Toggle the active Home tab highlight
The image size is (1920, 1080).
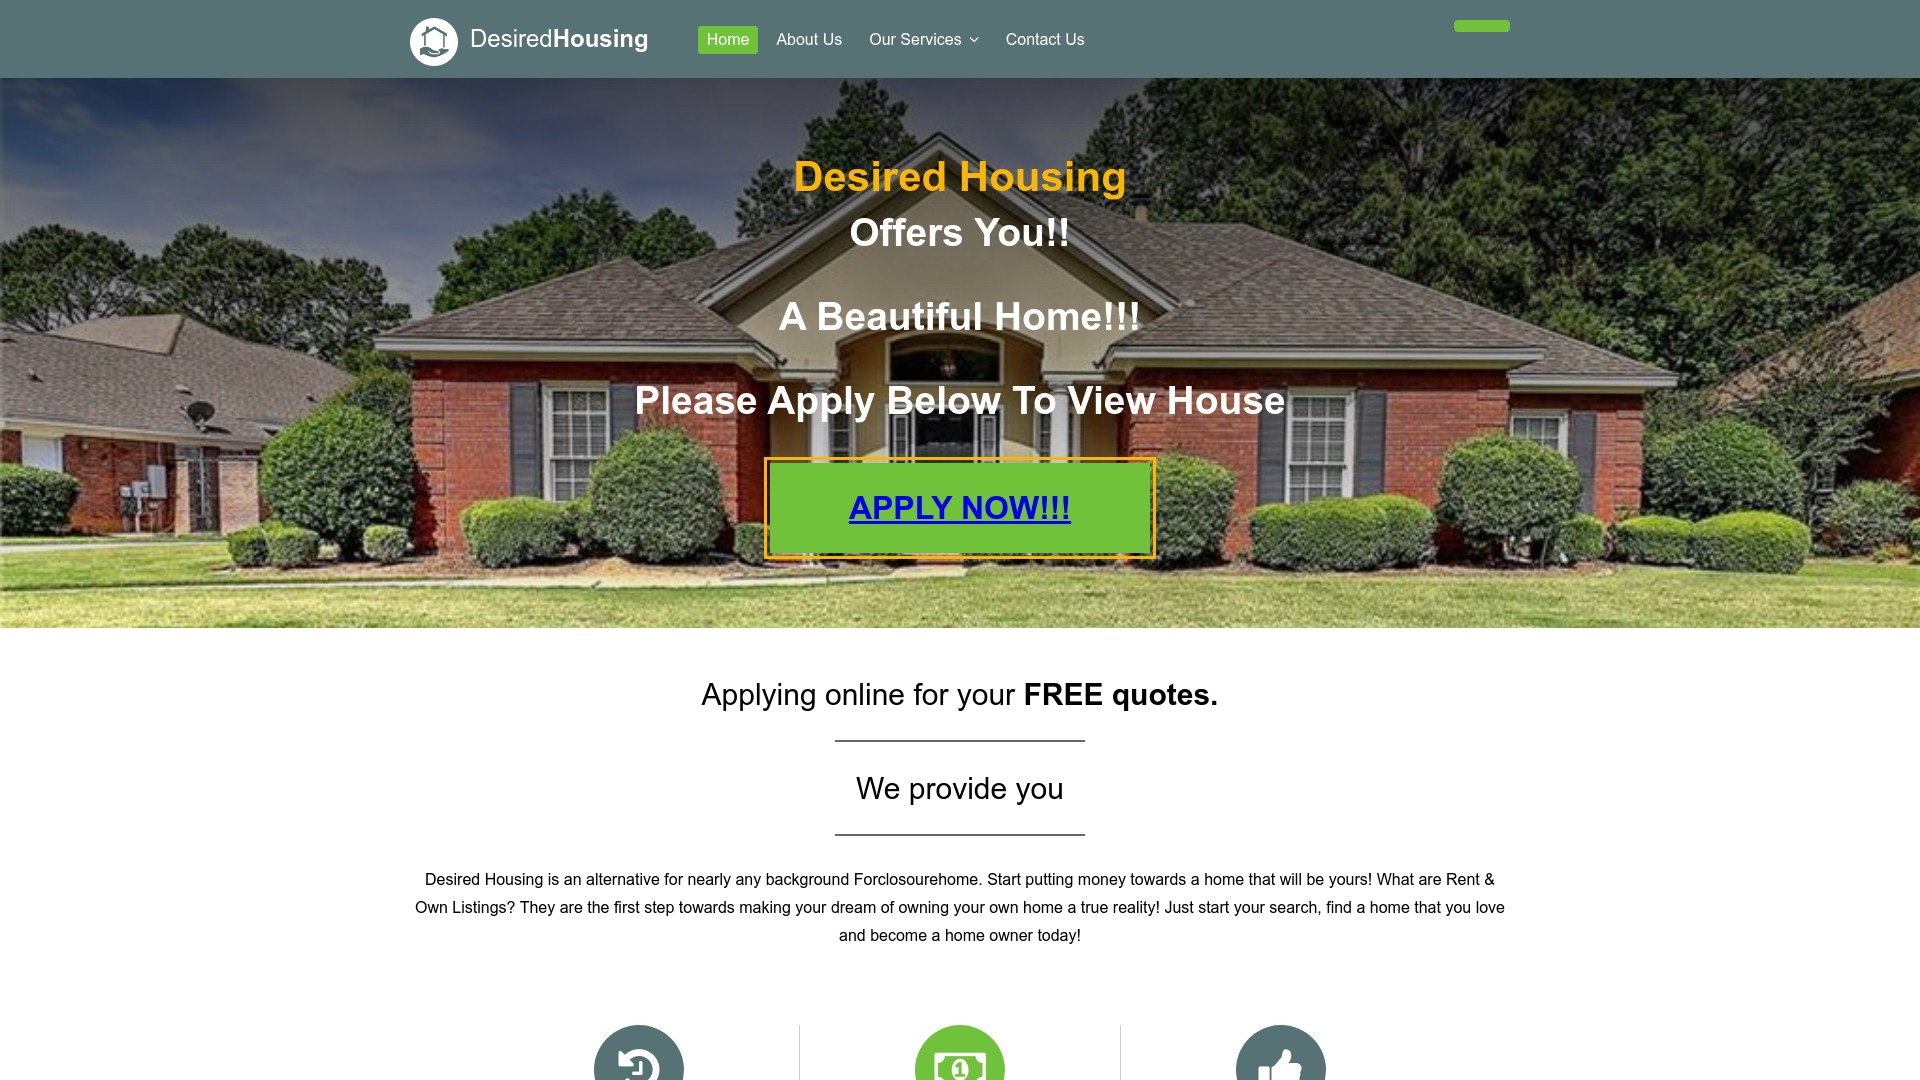pos(728,40)
